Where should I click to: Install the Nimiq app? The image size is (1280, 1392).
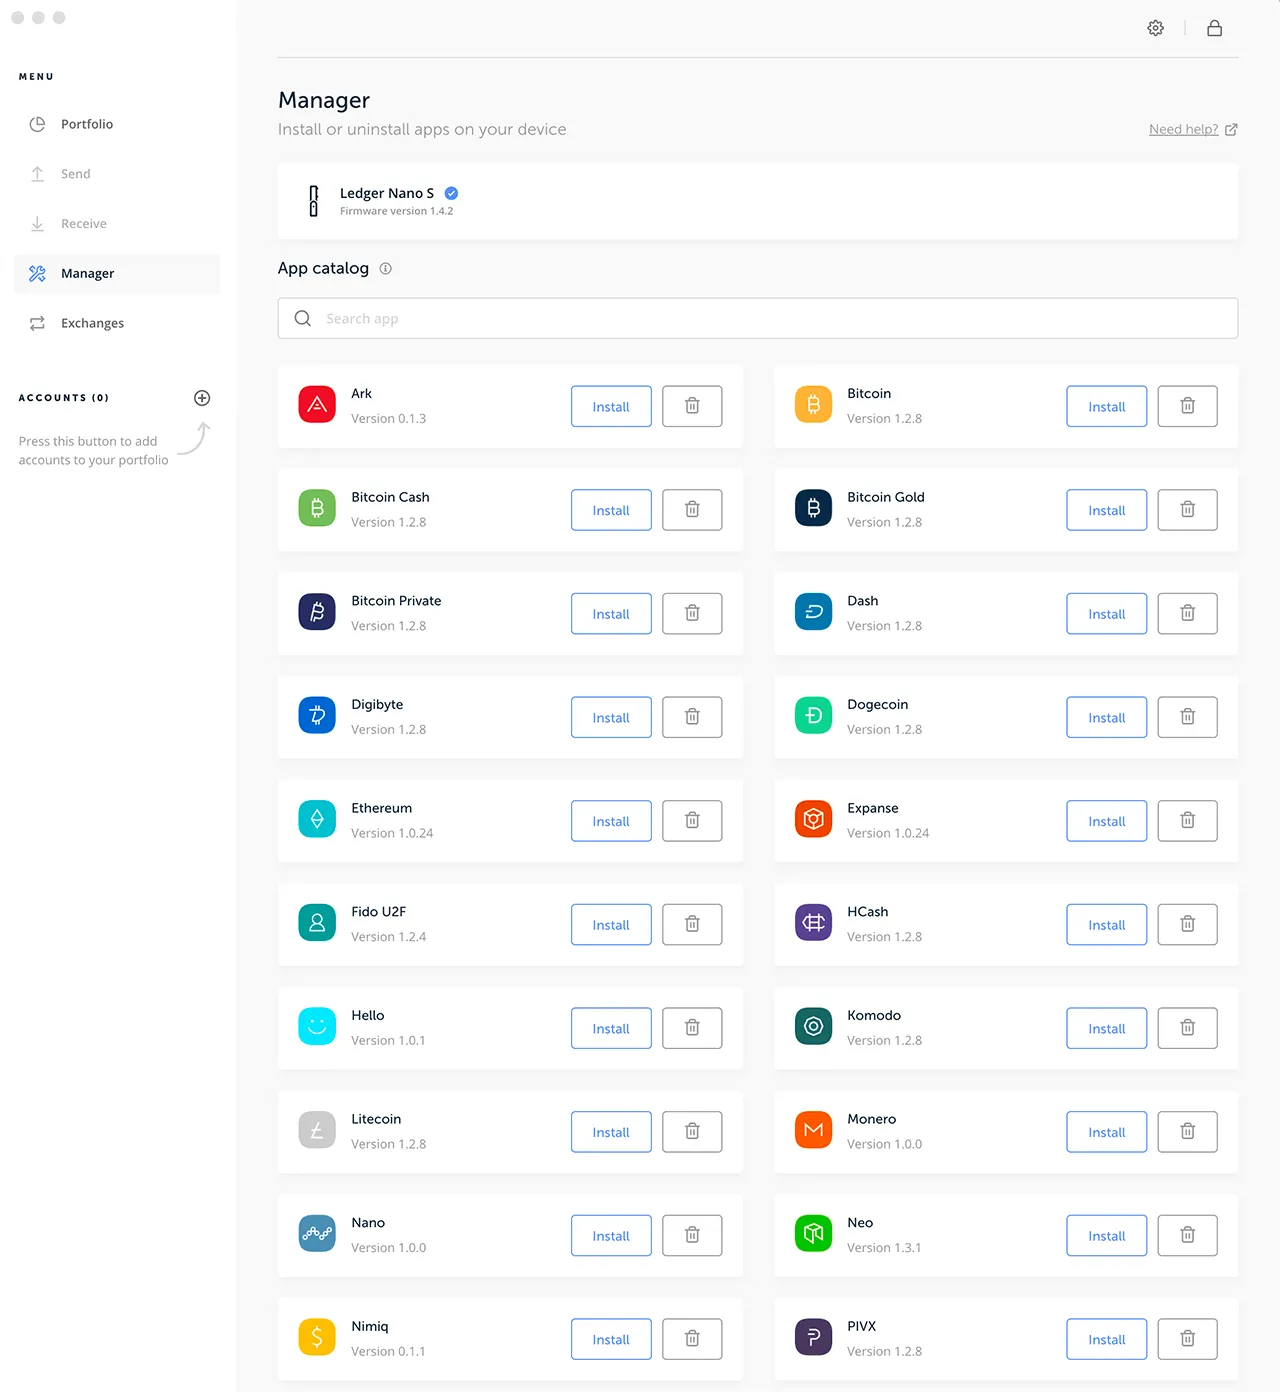pos(611,1339)
